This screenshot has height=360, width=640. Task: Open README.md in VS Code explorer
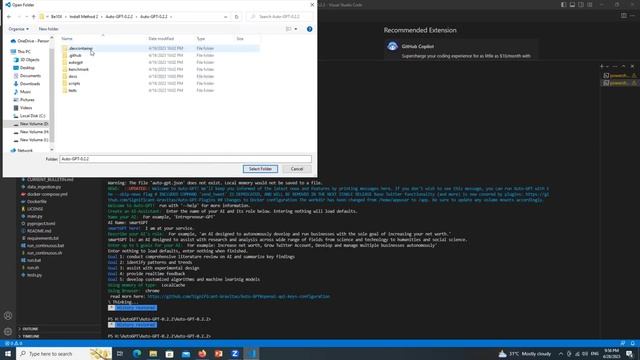point(39,231)
